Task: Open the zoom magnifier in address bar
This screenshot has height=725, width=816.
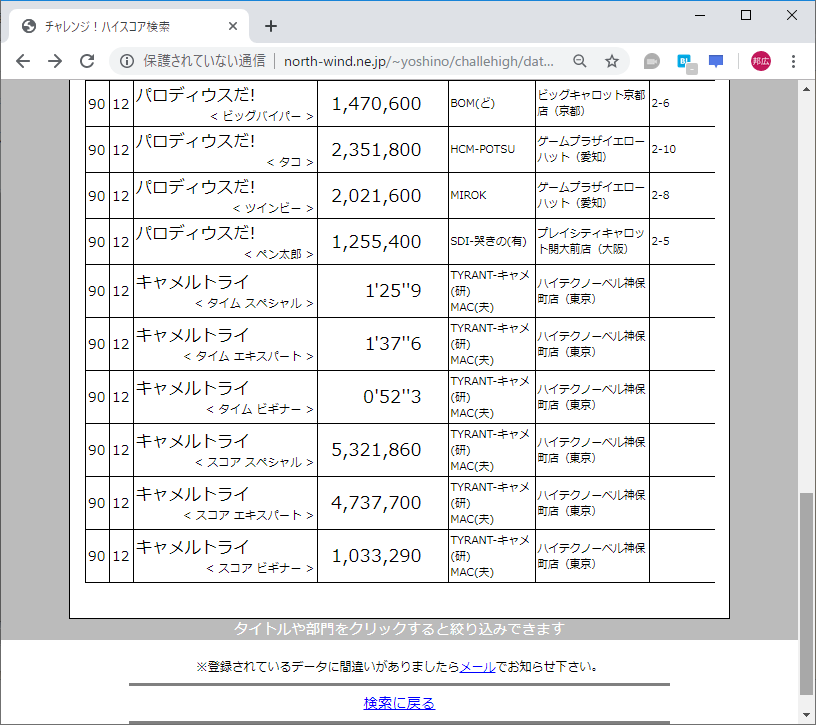Action: pos(580,61)
